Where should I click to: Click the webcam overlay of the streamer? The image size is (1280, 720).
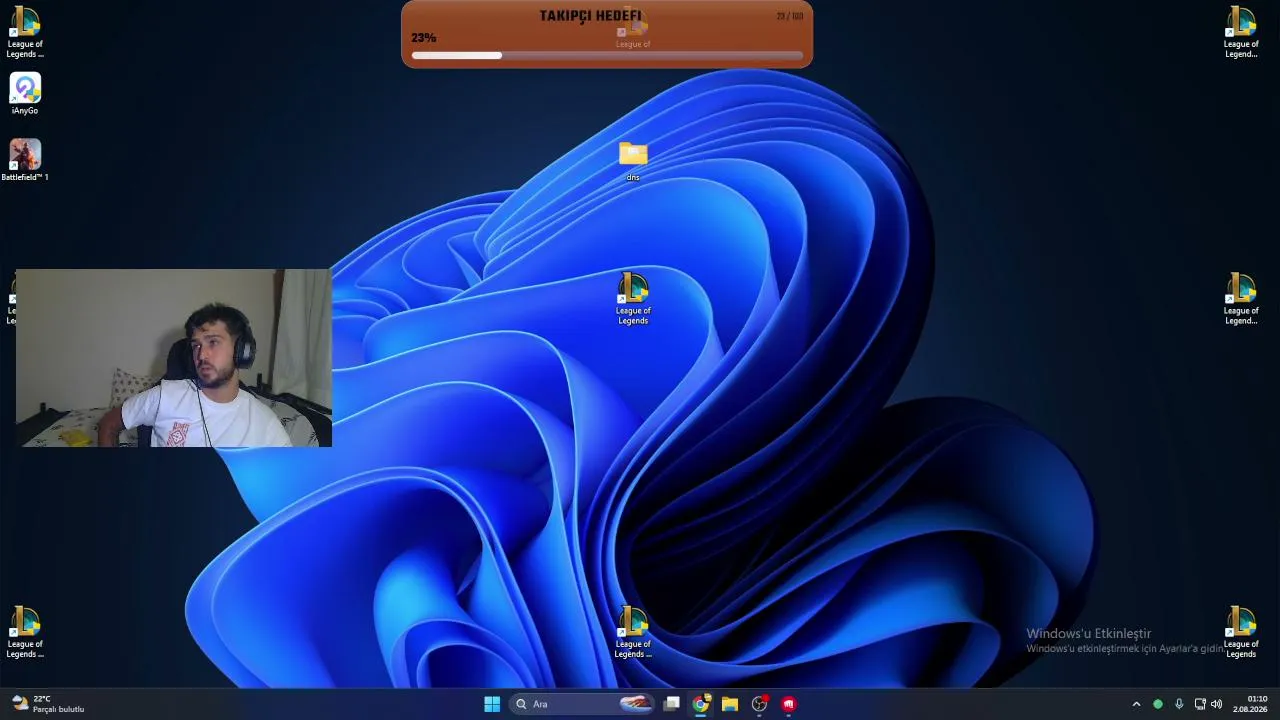174,357
